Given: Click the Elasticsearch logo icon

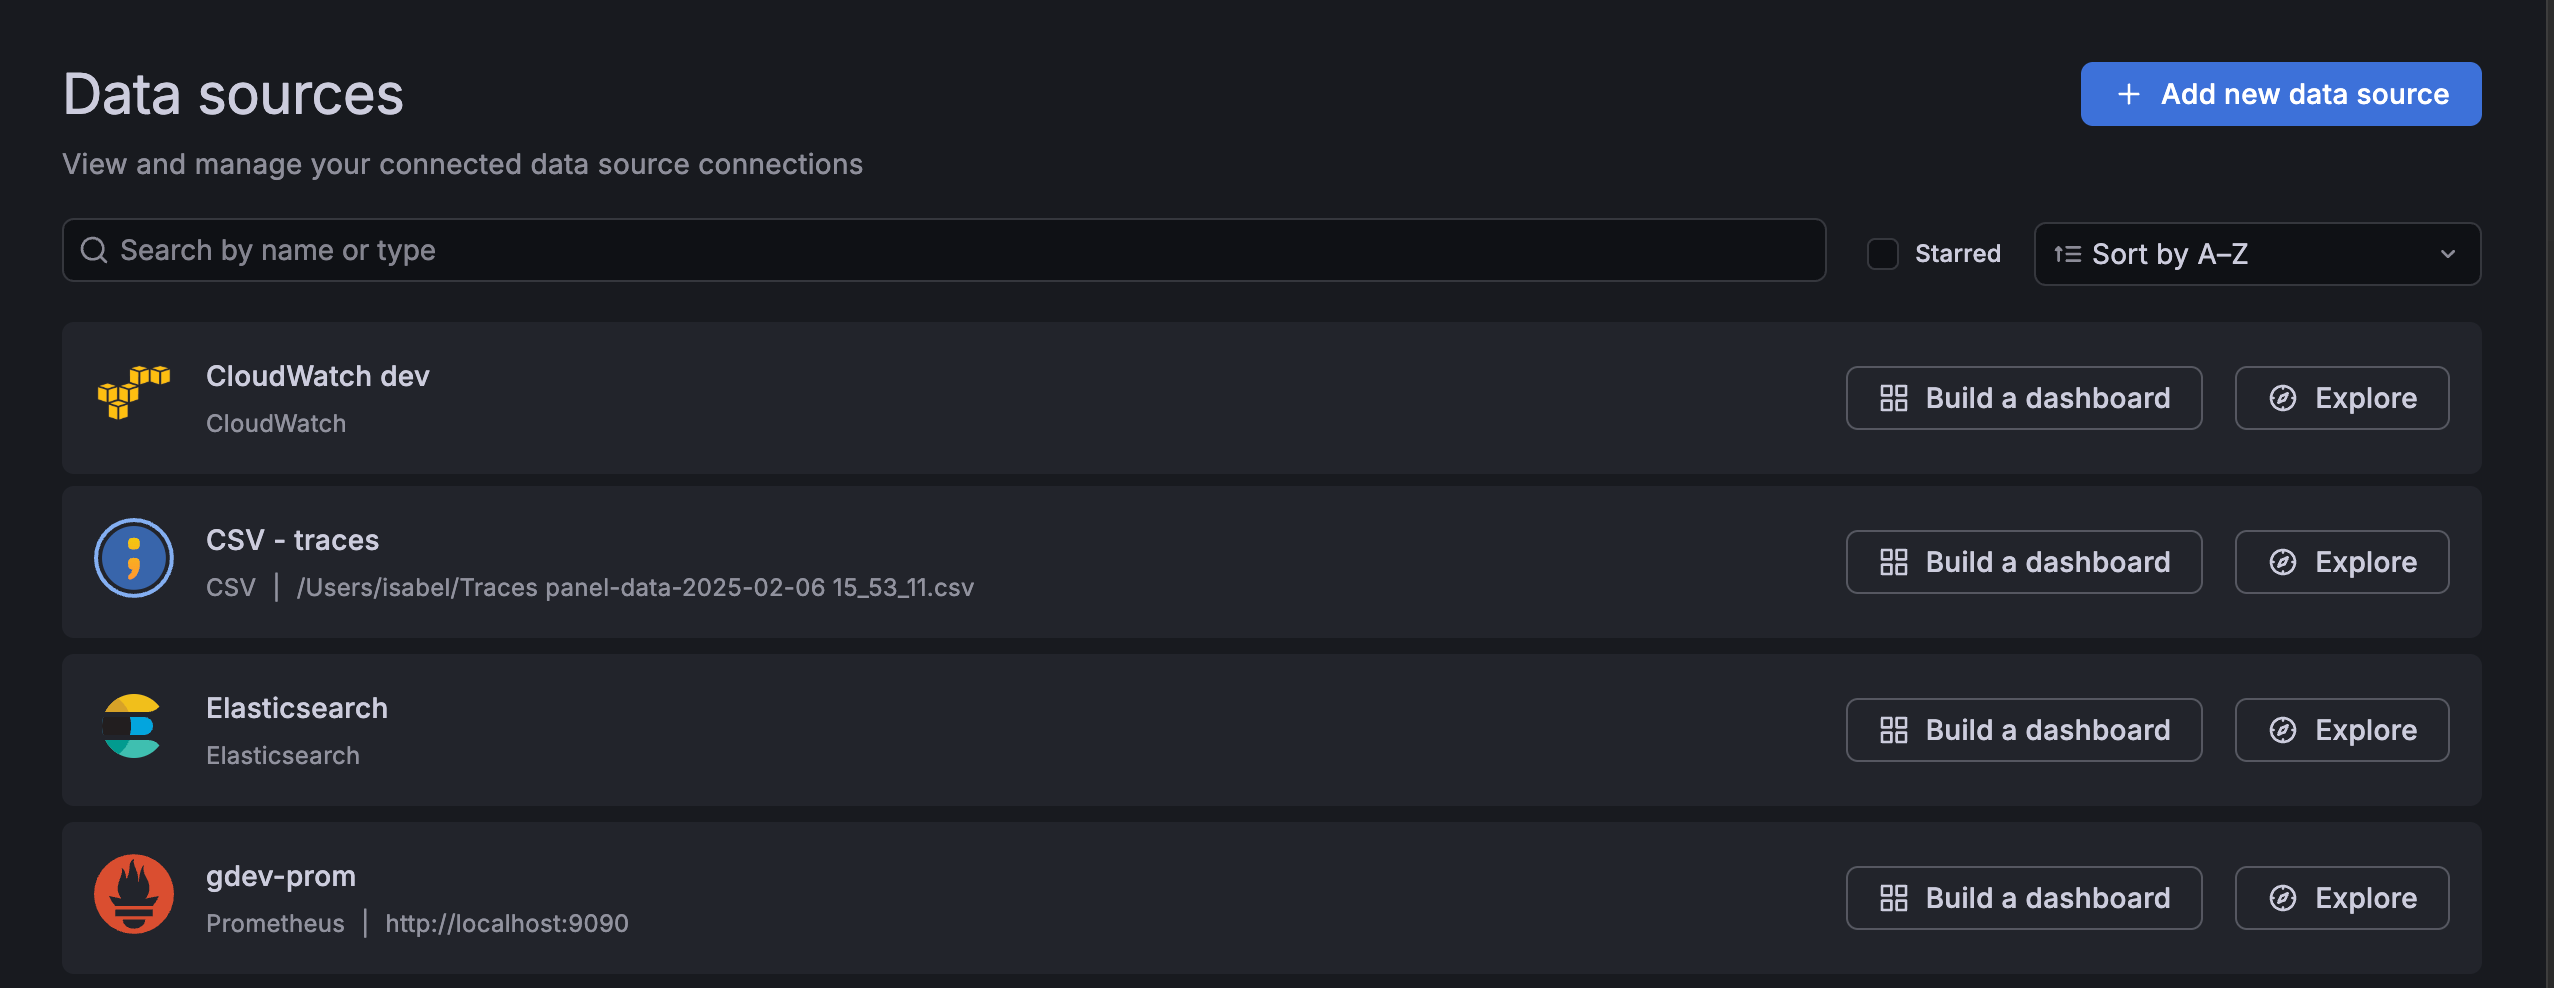Looking at the screenshot, I should click(133, 728).
